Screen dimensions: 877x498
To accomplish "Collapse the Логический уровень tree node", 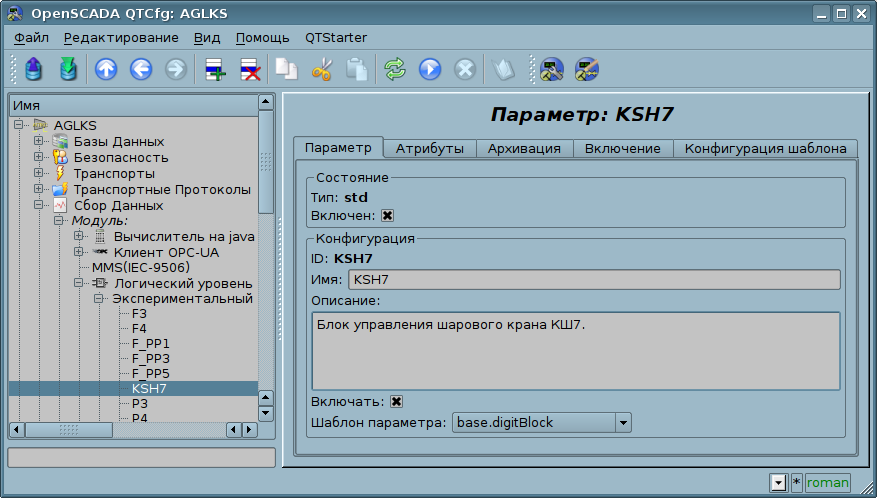I will [x=78, y=283].
